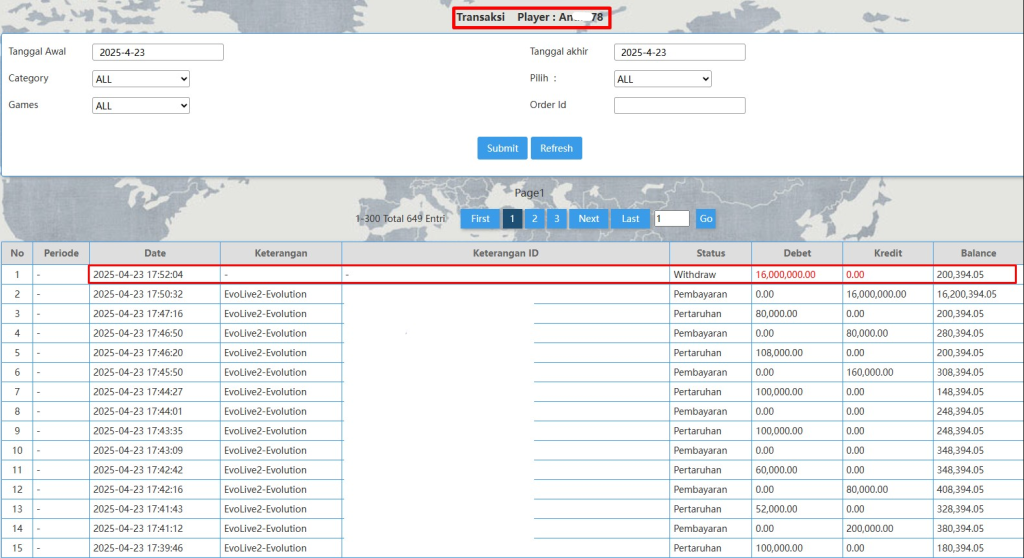
Task: Click balance value 308,394.05
Action: 960,372
